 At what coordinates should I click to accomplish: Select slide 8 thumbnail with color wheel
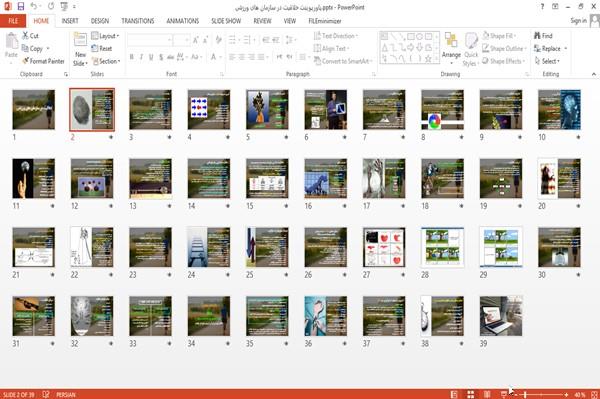click(442, 109)
